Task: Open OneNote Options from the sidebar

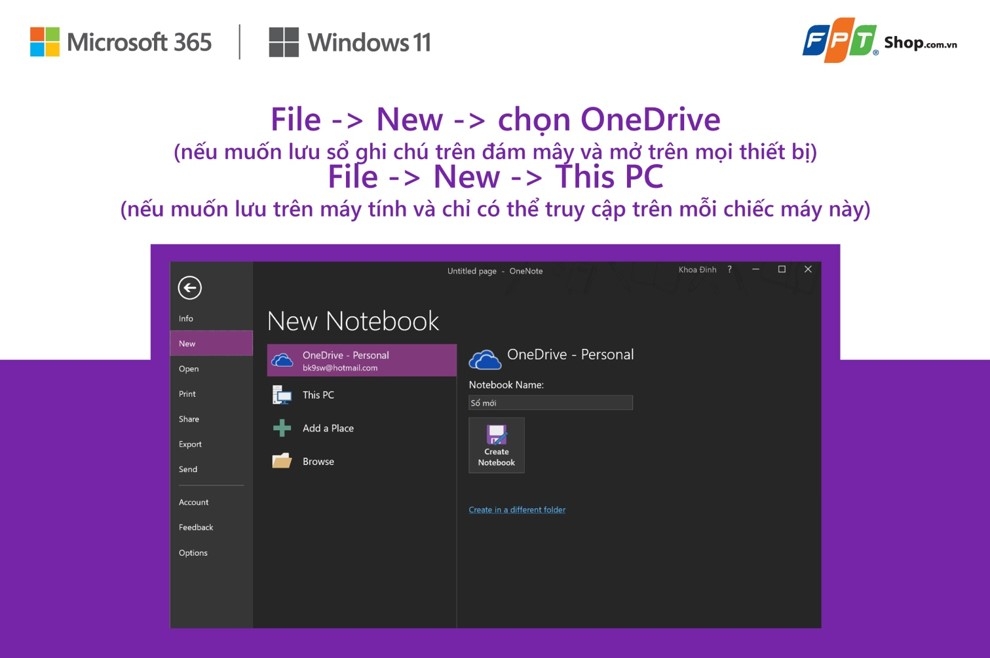Action: coord(192,552)
